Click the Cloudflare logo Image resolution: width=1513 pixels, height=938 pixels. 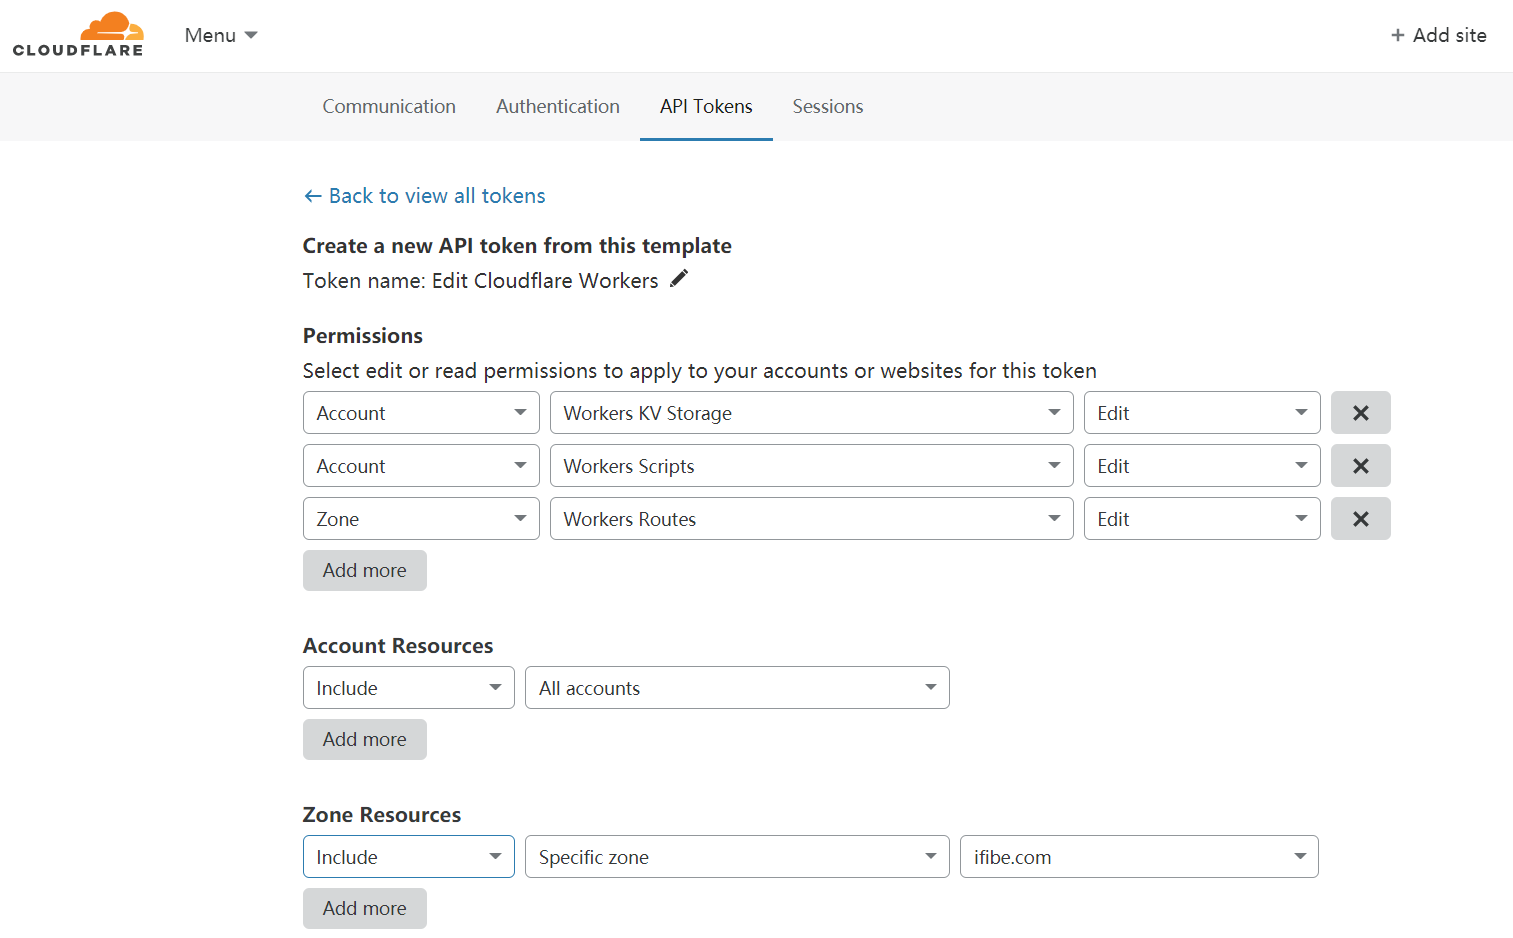(x=78, y=35)
